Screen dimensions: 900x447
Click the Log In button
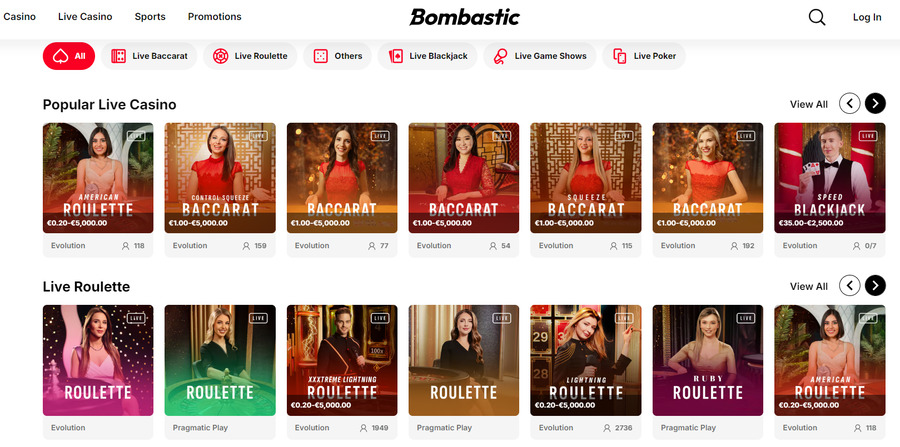point(867,17)
